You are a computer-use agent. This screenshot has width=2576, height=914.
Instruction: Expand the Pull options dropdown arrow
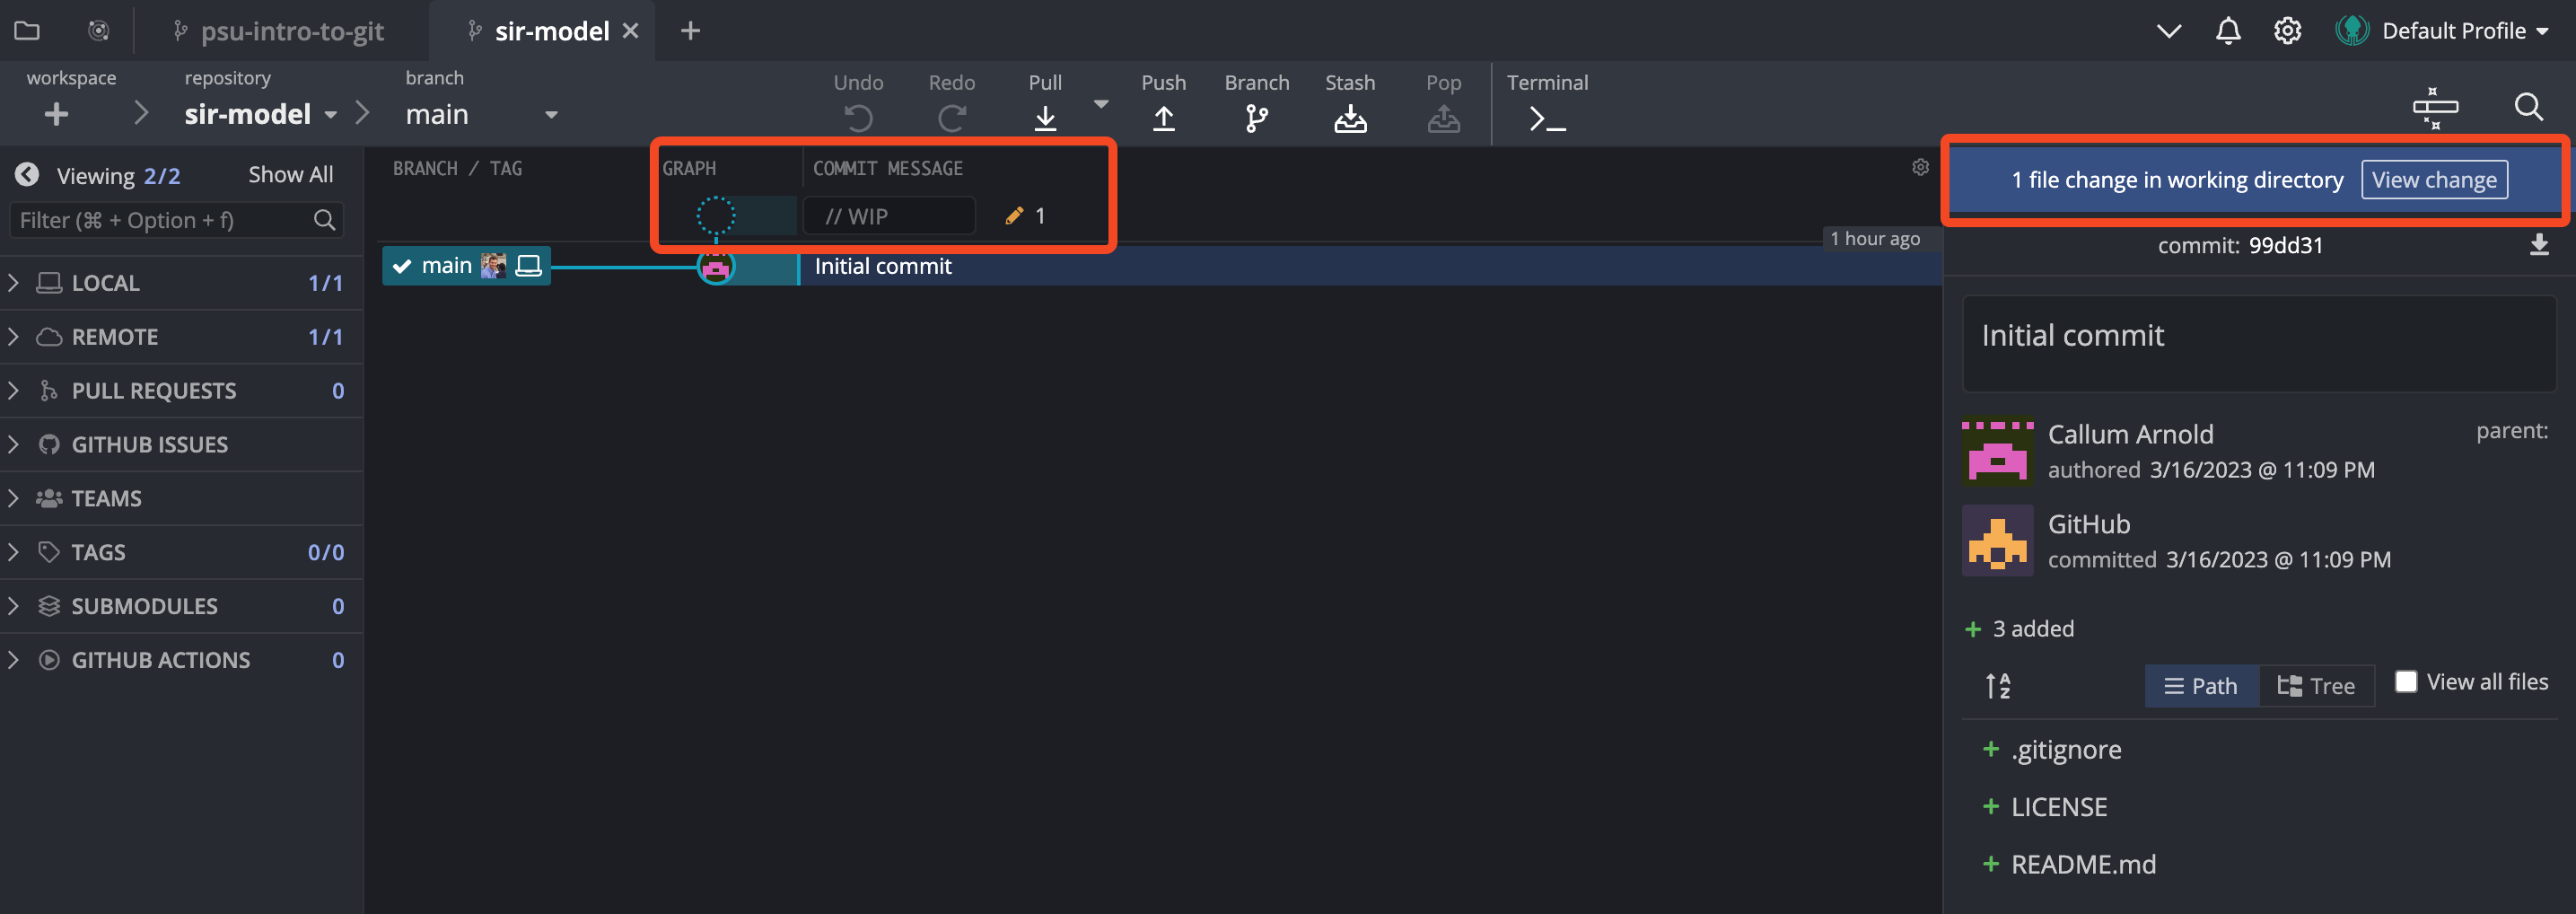[1101, 104]
